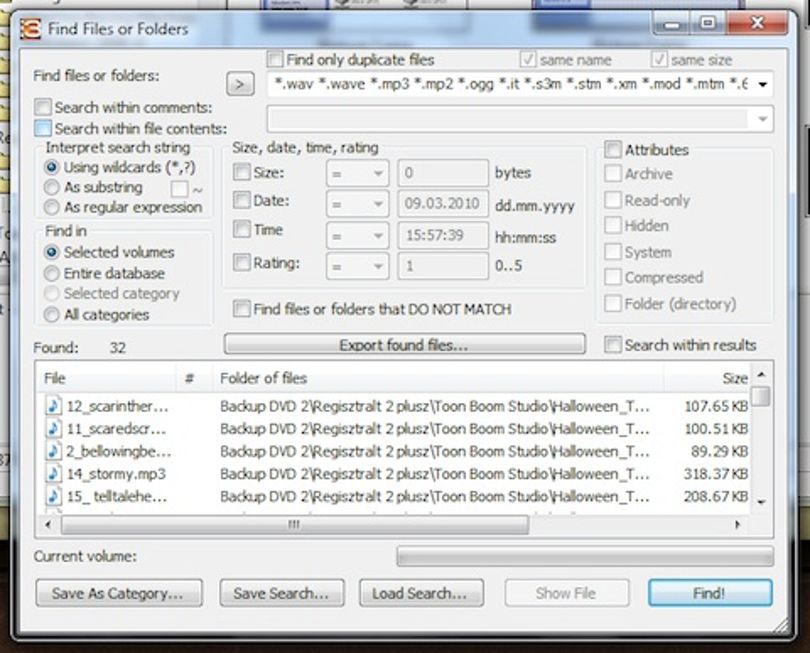Enable Find only duplicate files checkbox
Viewport: 810px width, 653px height.
[x=275, y=59]
